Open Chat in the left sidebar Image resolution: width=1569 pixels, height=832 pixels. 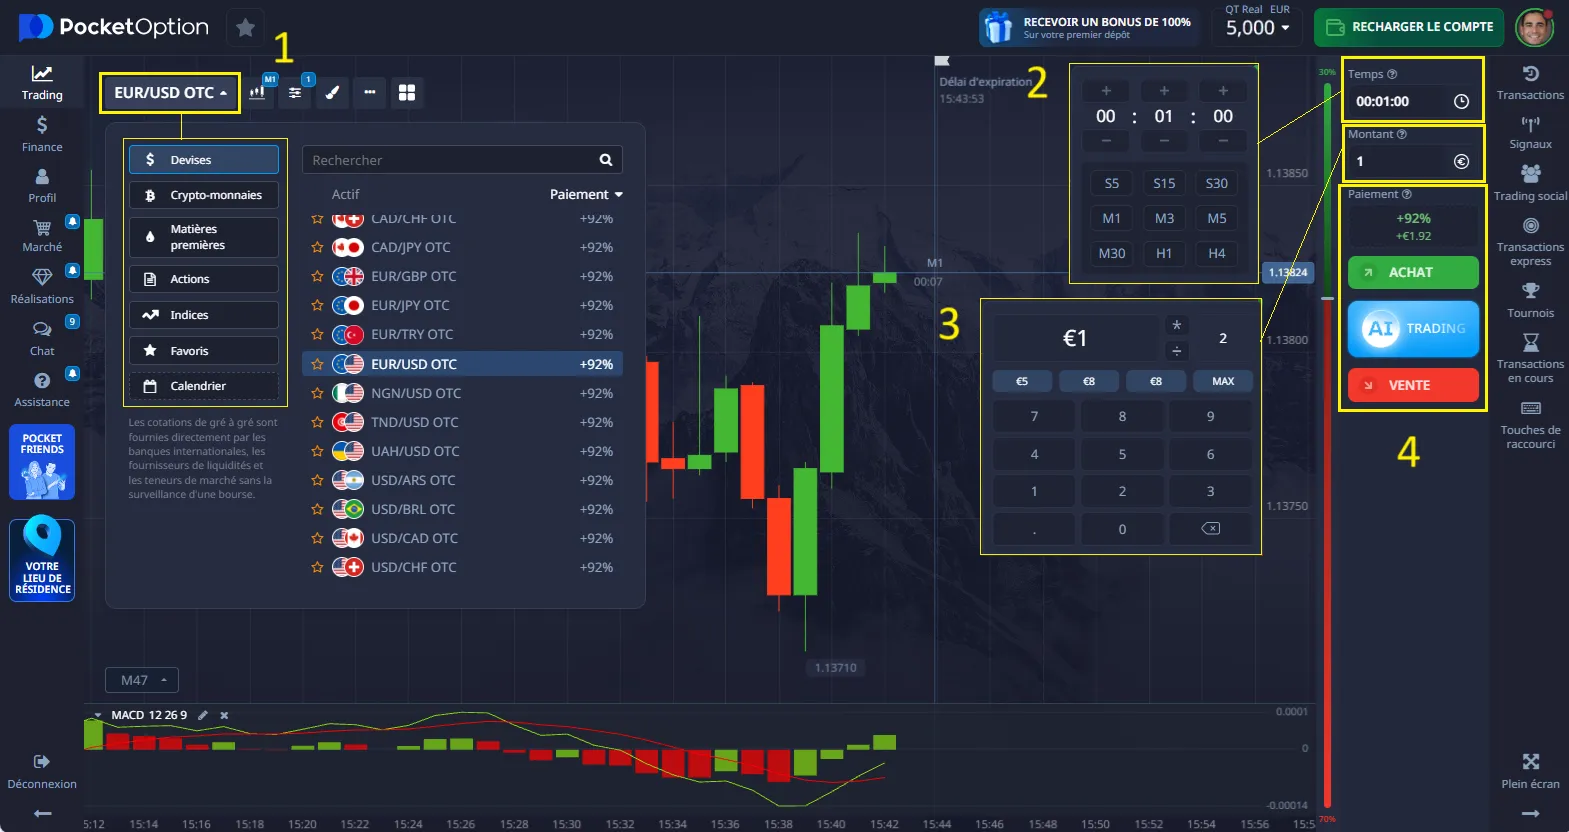42,339
